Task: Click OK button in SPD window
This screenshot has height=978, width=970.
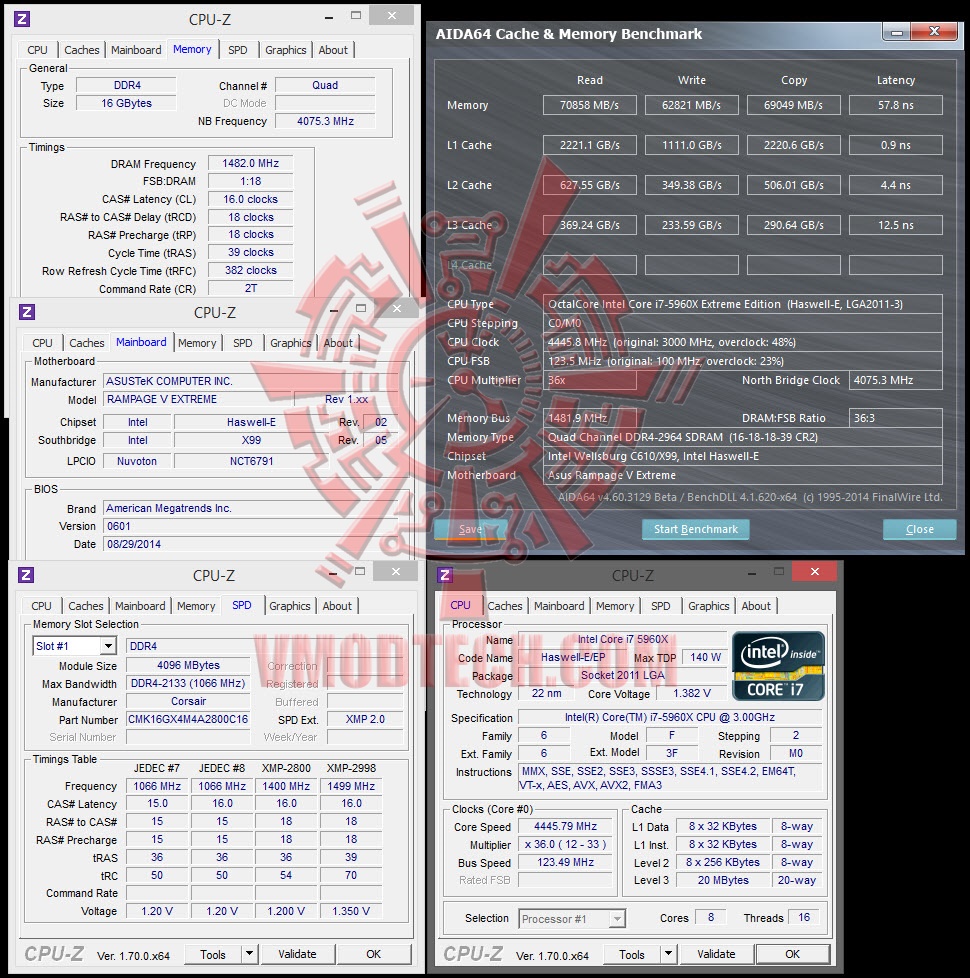Action: 374,954
